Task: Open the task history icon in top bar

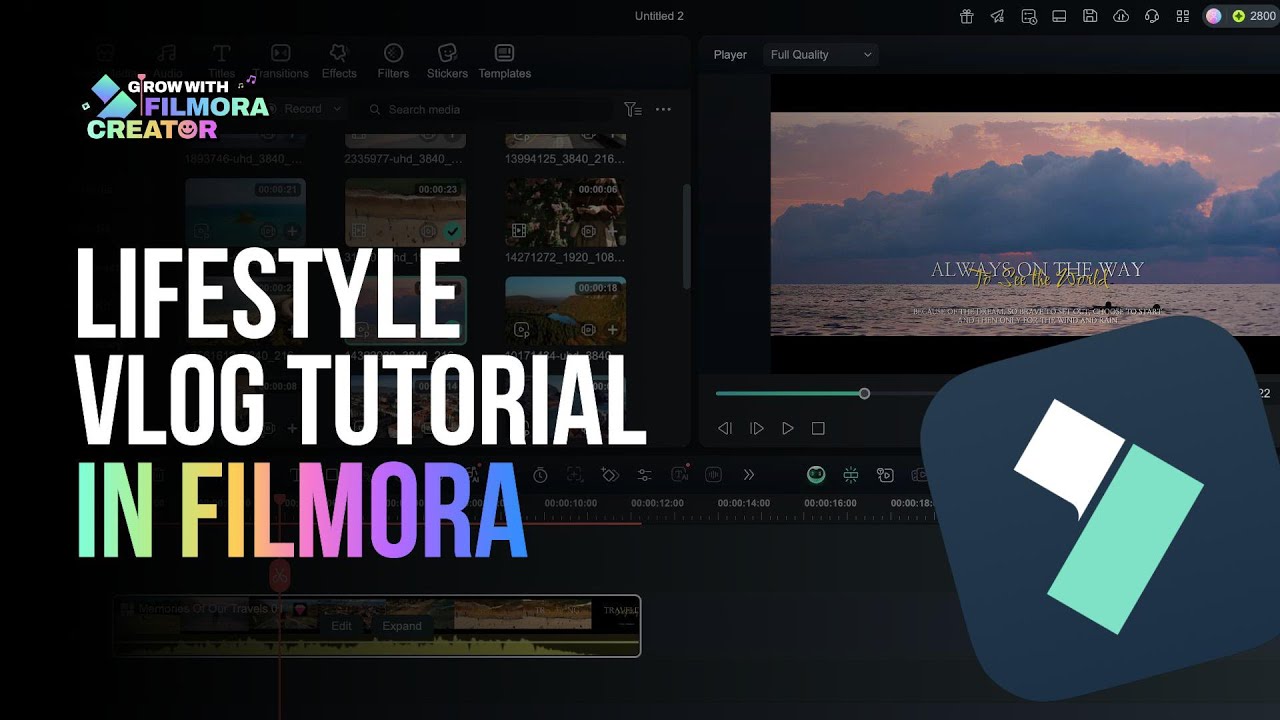Action: pyautogui.click(x=1028, y=16)
